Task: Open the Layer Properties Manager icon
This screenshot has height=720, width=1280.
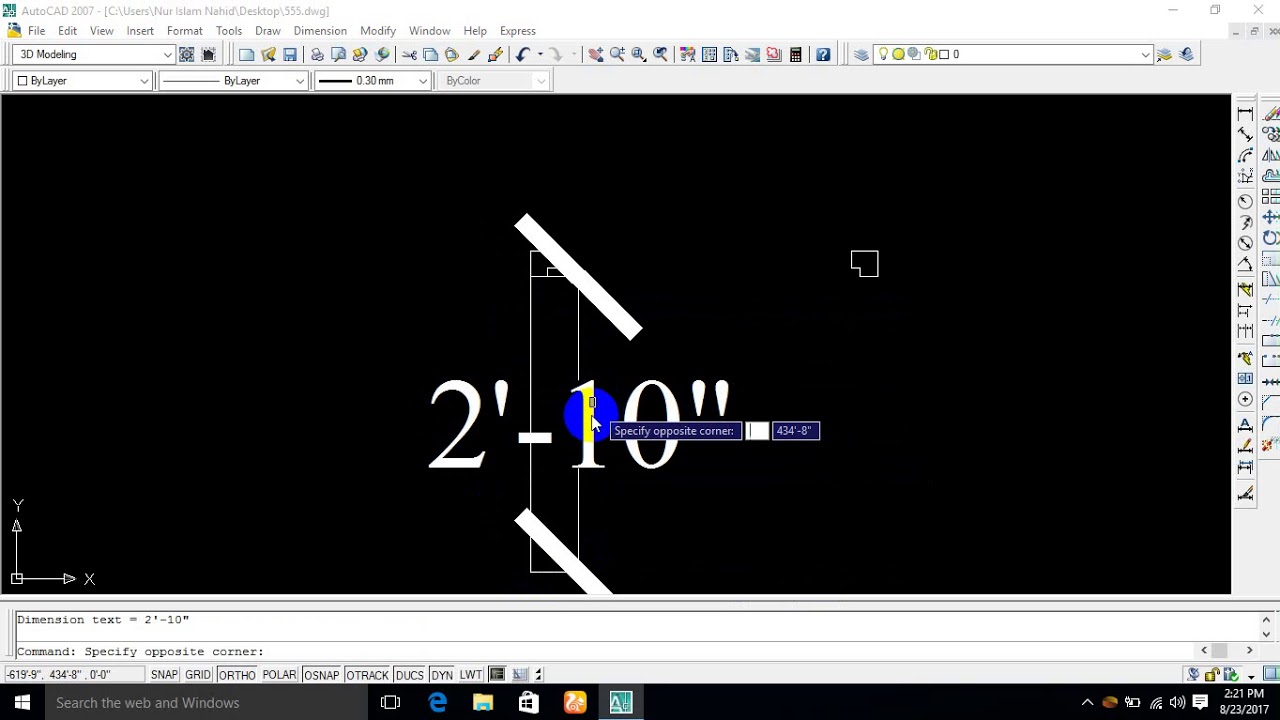Action: pos(861,55)
